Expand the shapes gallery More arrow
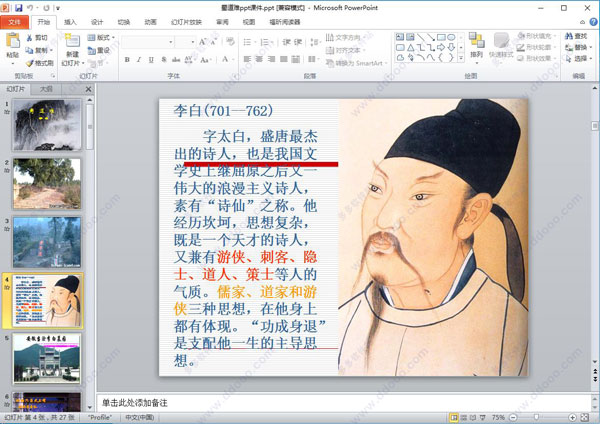 461,58
